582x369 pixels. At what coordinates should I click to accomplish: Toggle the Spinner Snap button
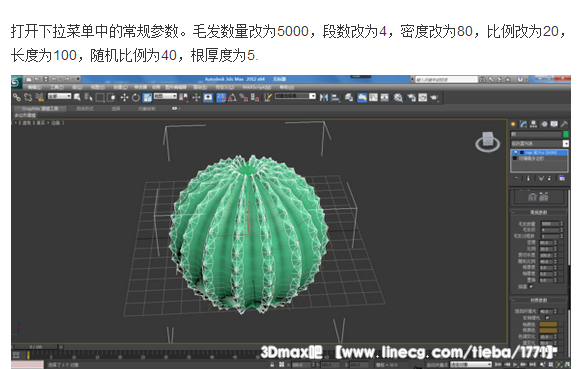pos(255,97)
